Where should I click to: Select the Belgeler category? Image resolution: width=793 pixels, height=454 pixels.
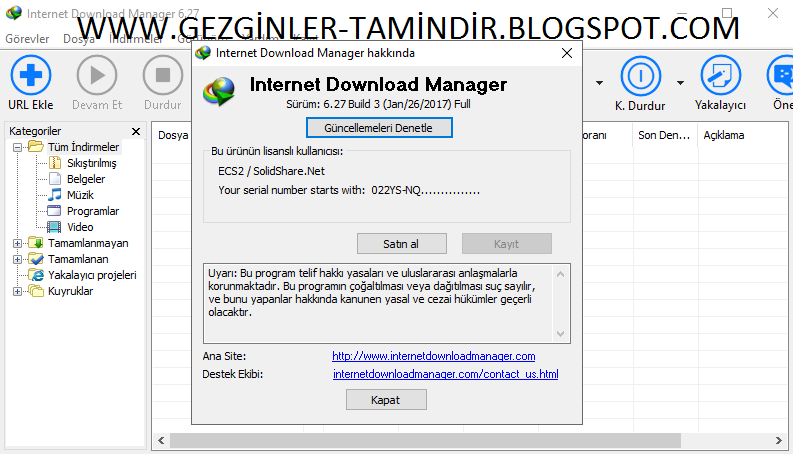click(86, 179)
